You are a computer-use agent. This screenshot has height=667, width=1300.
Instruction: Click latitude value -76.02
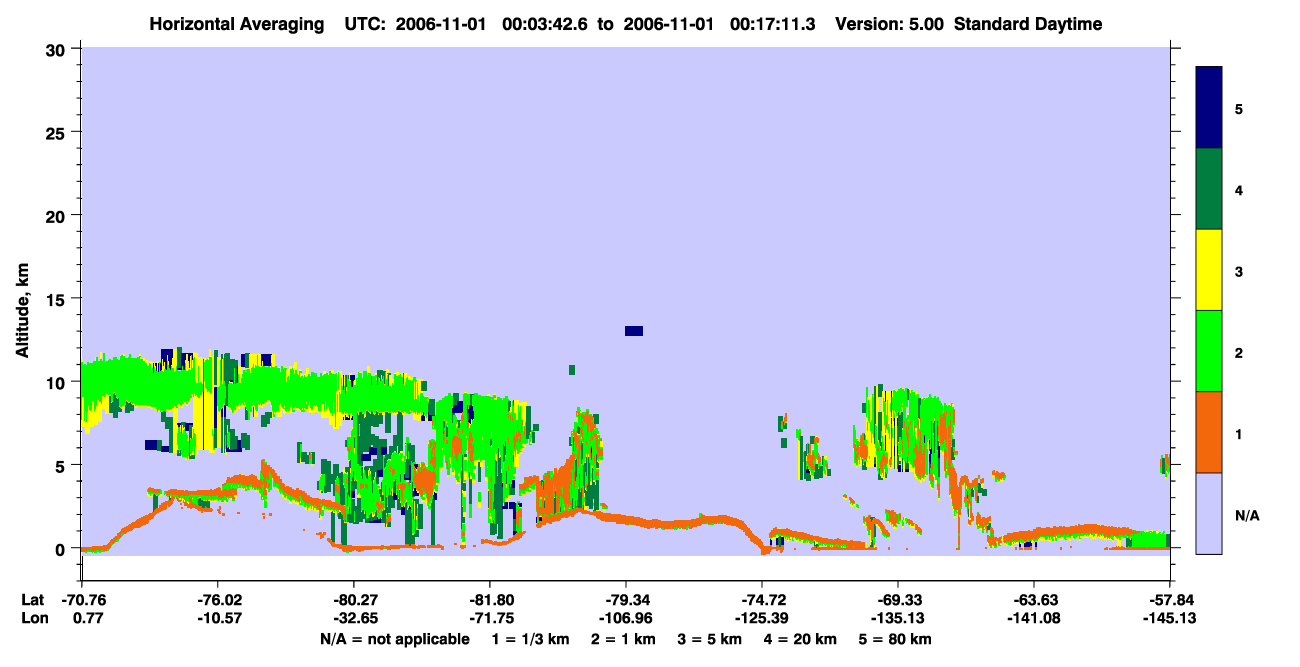point(217,600)
